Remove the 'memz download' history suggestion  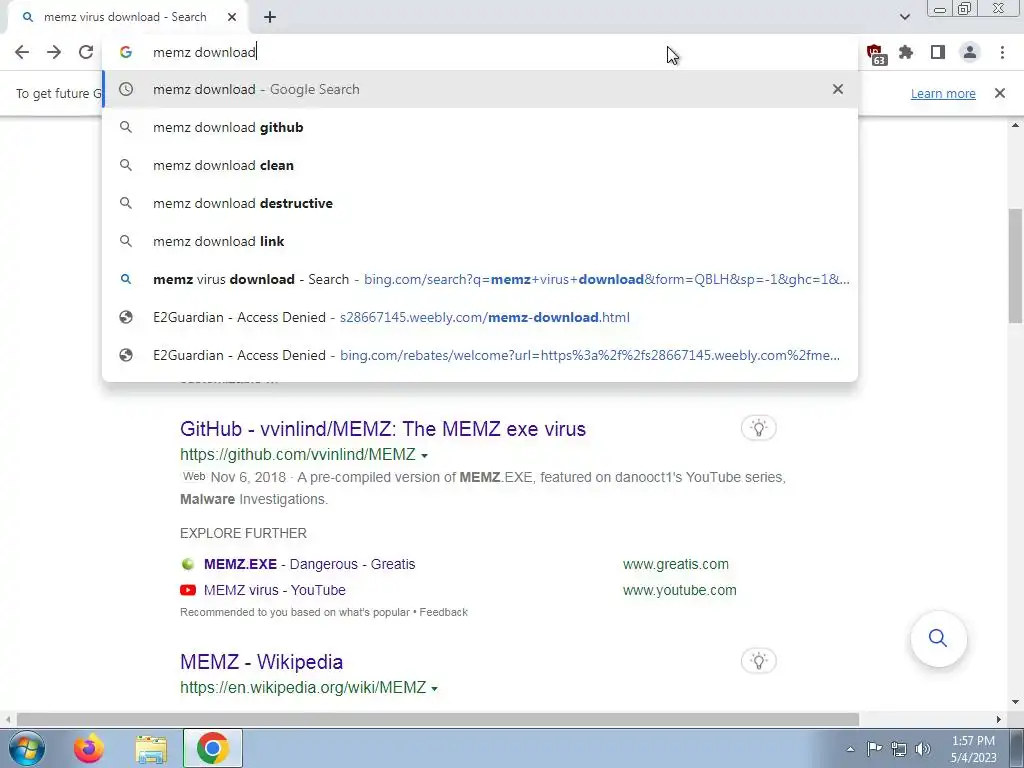click(x=838, y=89)
